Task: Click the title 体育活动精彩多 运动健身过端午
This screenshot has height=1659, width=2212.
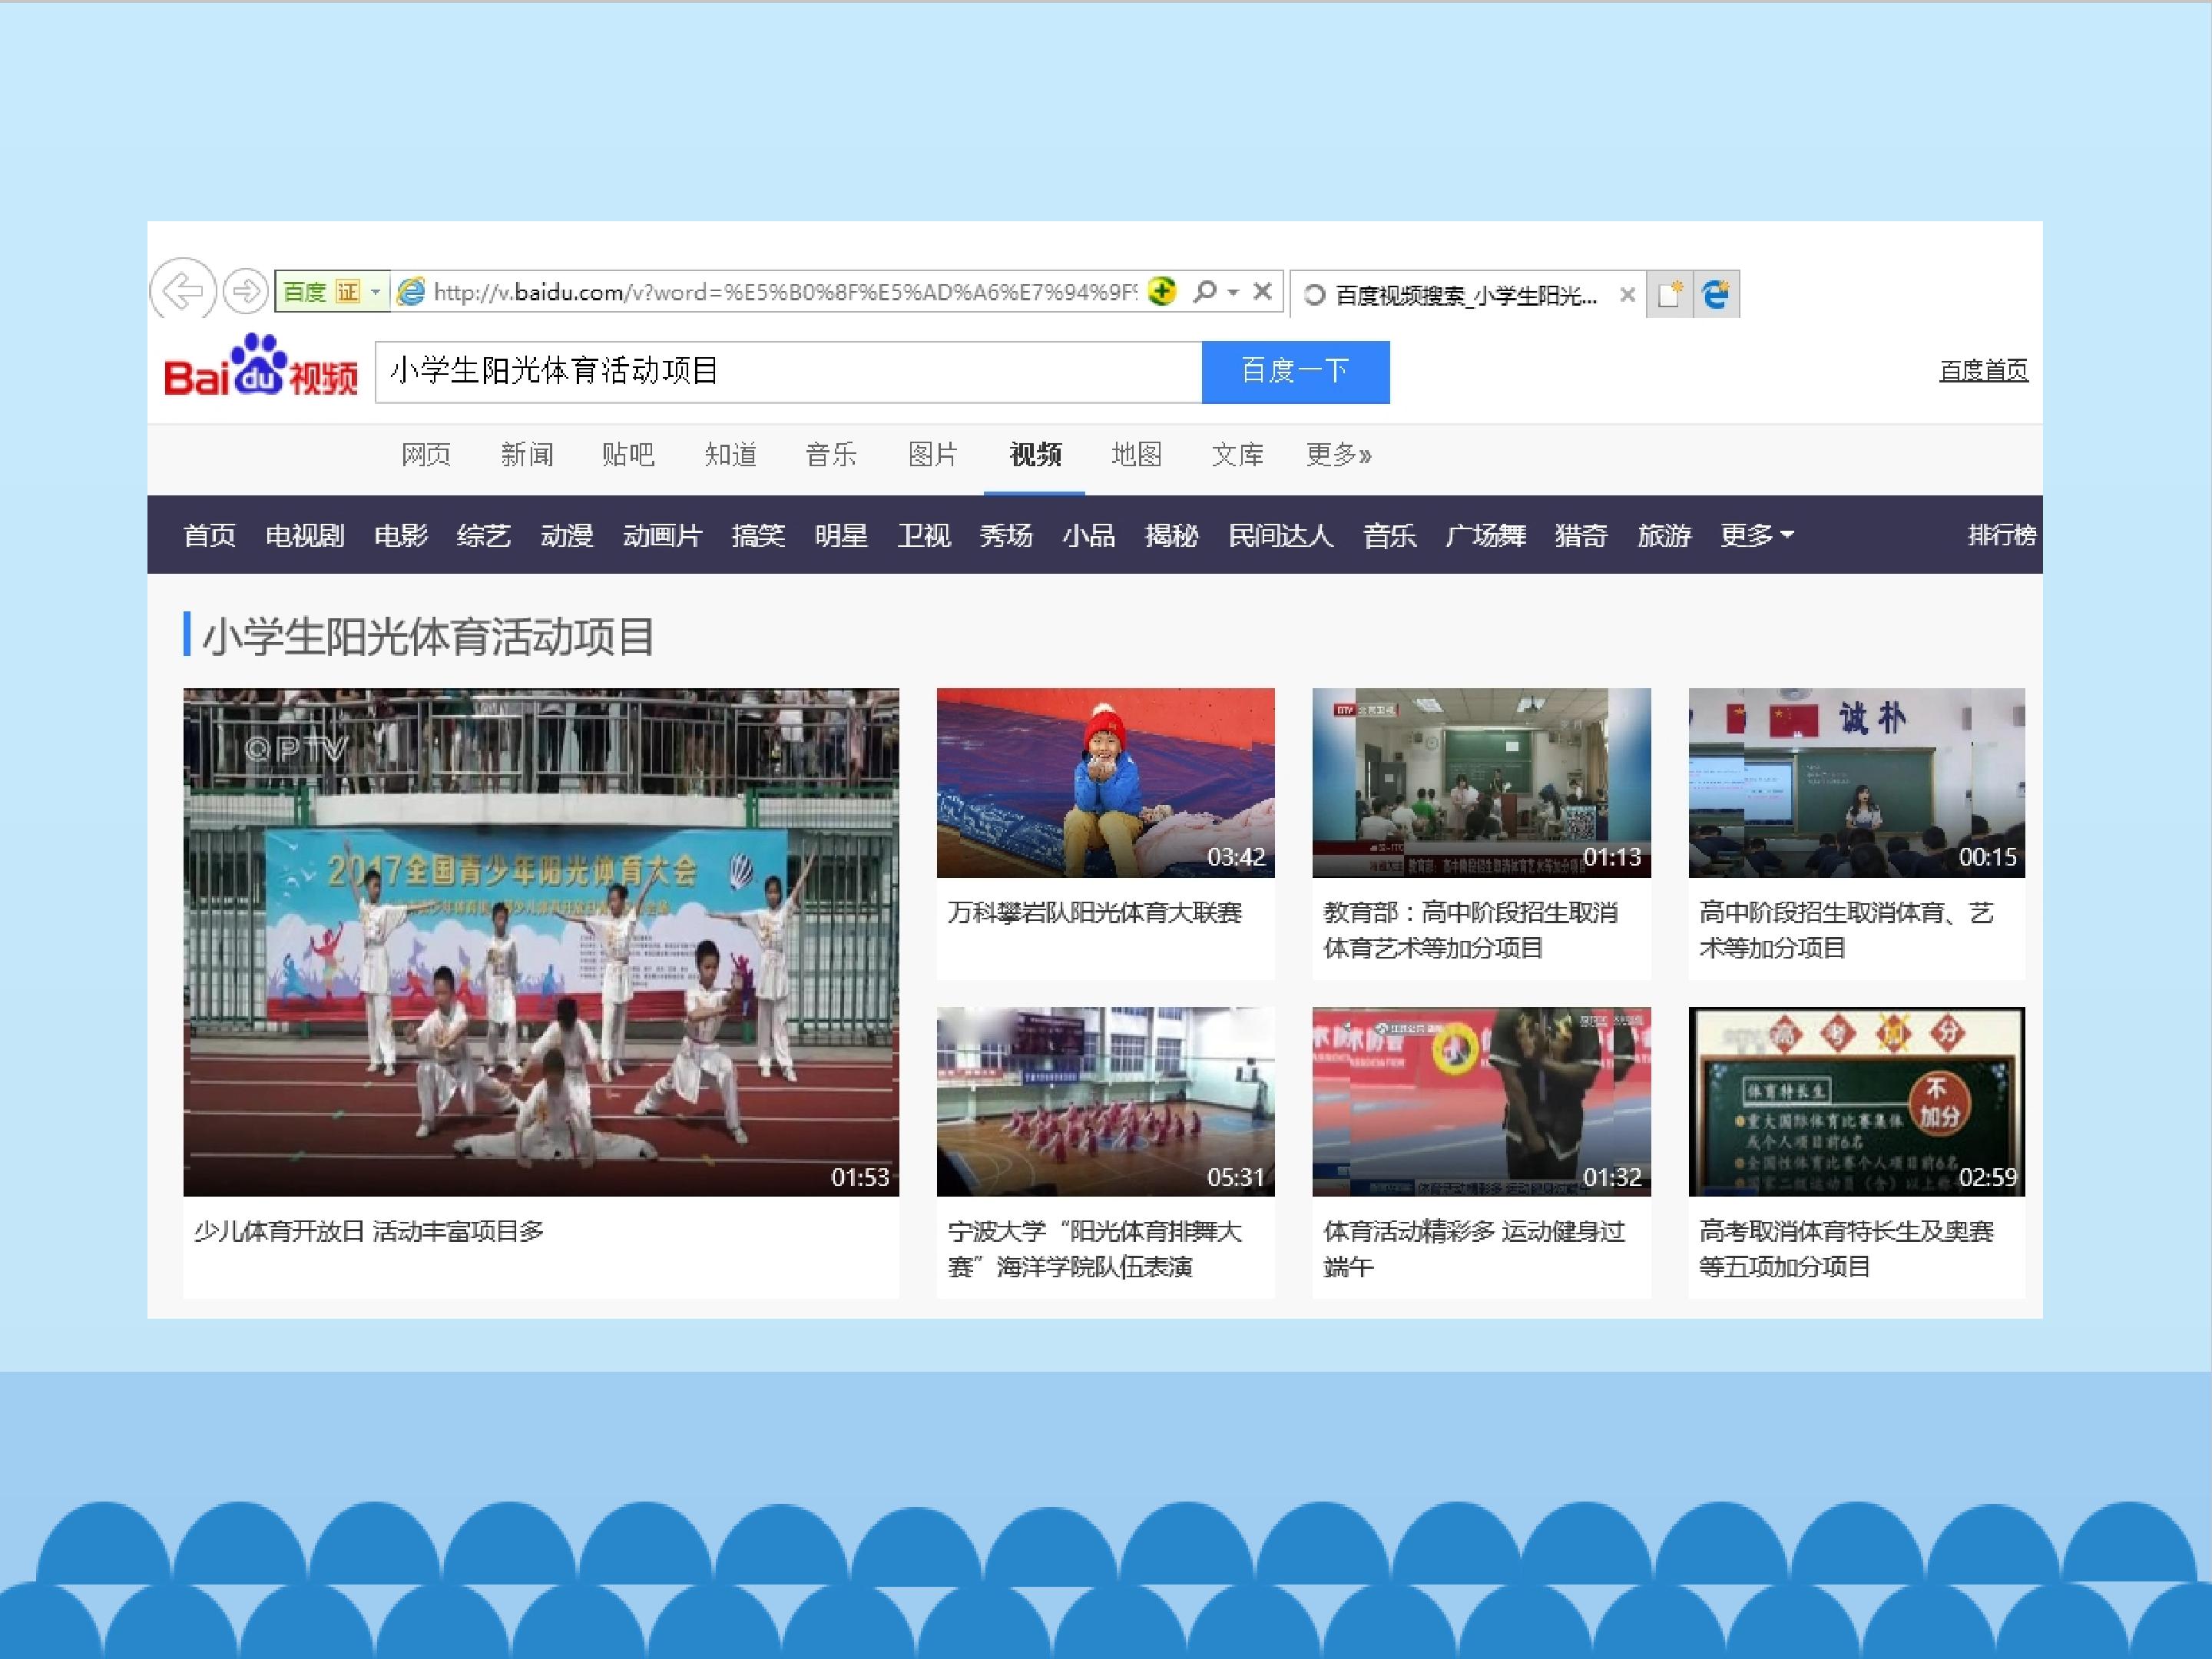Action: [1474, 1249]
